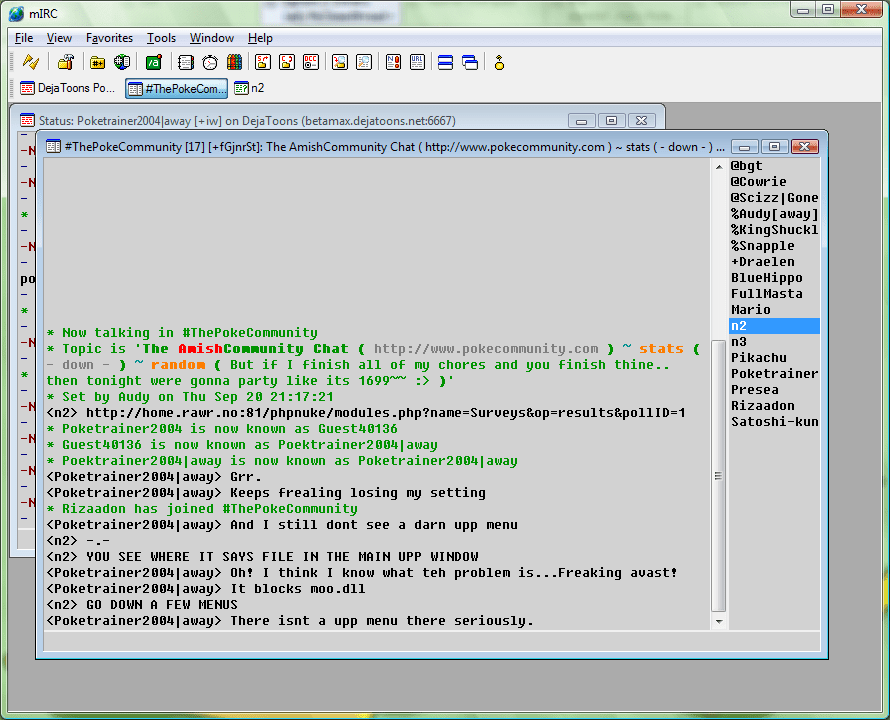Open the Timer stopwatch icon
Image resolution: width=890 pixels, height=720 pixels.
point(210,62)
